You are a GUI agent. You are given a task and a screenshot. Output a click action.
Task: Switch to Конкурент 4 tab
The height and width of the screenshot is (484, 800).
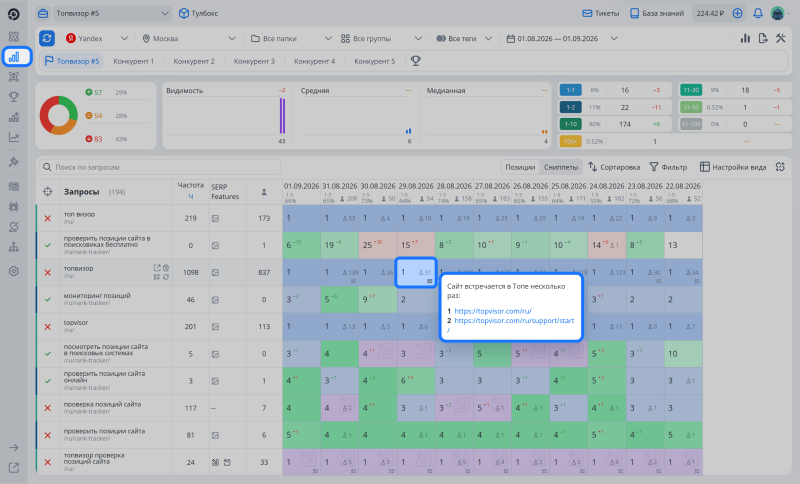[x=314, y=61]
